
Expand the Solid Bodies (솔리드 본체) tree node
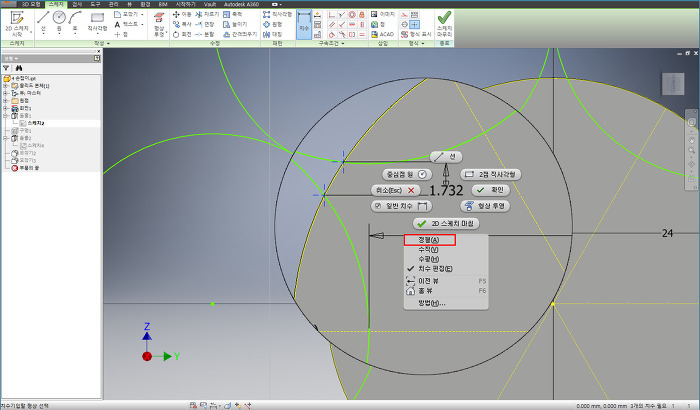coord(5,86)
